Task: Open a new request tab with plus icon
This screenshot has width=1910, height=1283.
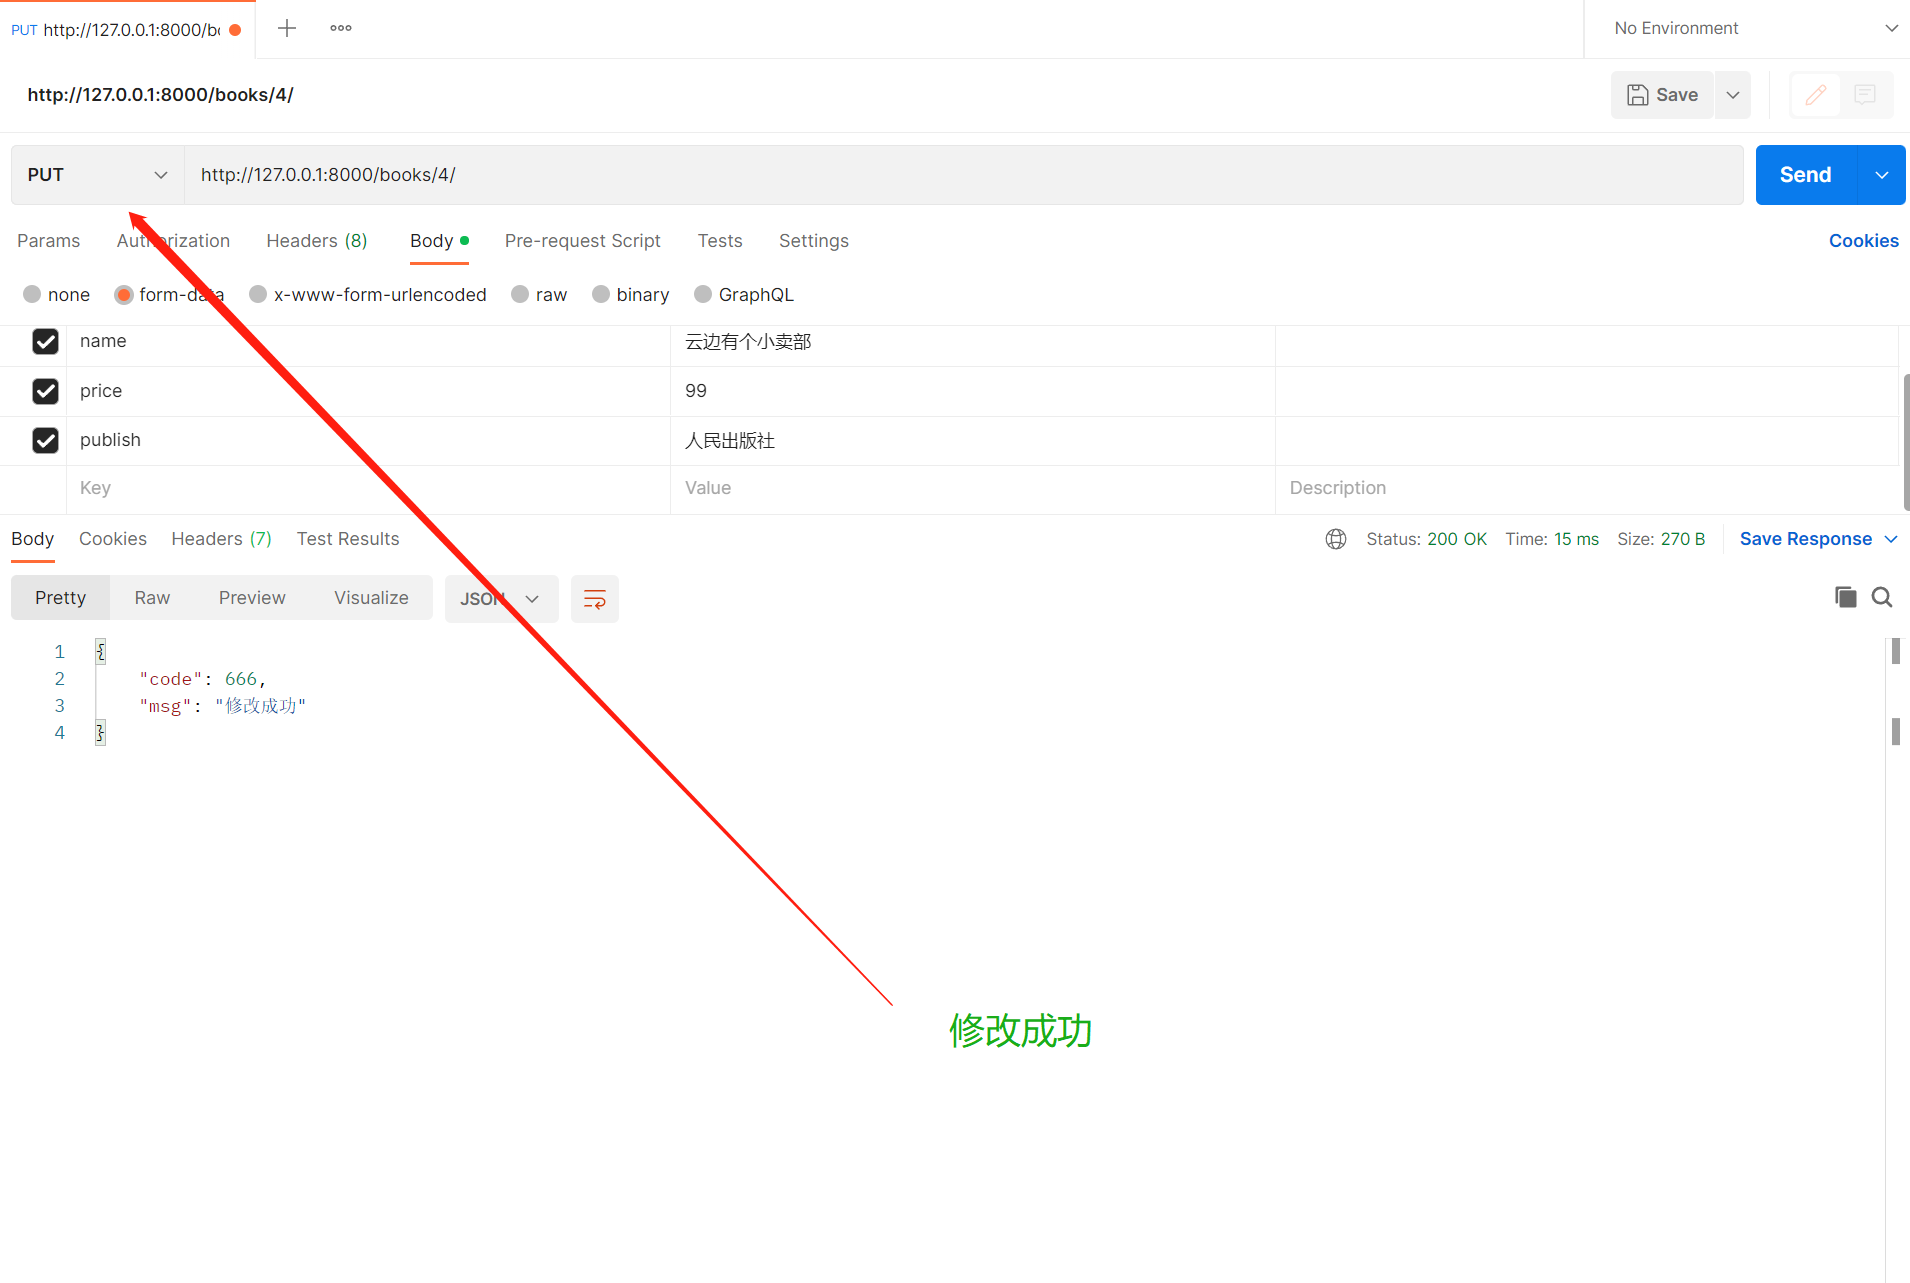Action: [287, 28]
